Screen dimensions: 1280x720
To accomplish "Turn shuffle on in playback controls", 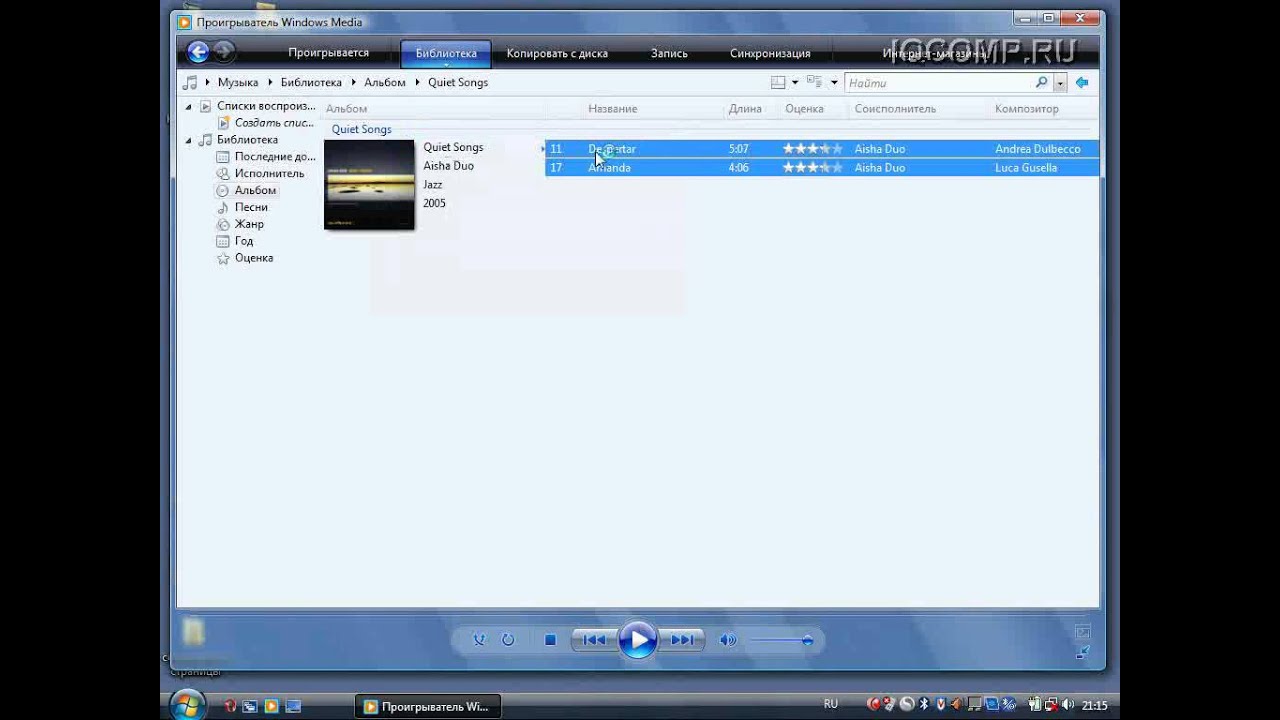I will coord(479,640).
